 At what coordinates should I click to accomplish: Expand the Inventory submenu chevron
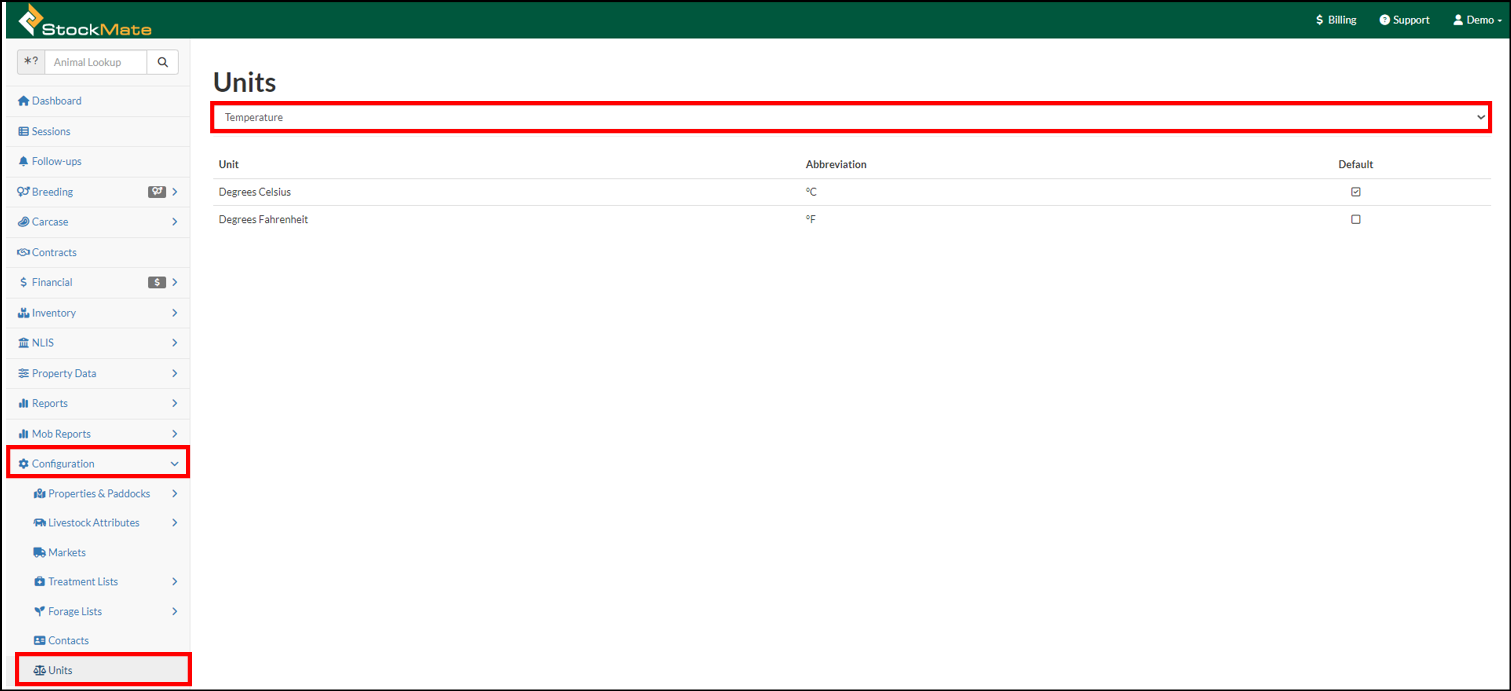tap(175, 313)
